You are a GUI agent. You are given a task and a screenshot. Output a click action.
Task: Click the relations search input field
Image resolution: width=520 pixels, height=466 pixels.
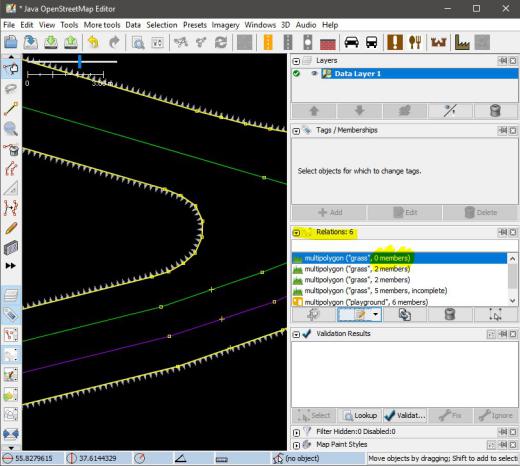(405, 246)
